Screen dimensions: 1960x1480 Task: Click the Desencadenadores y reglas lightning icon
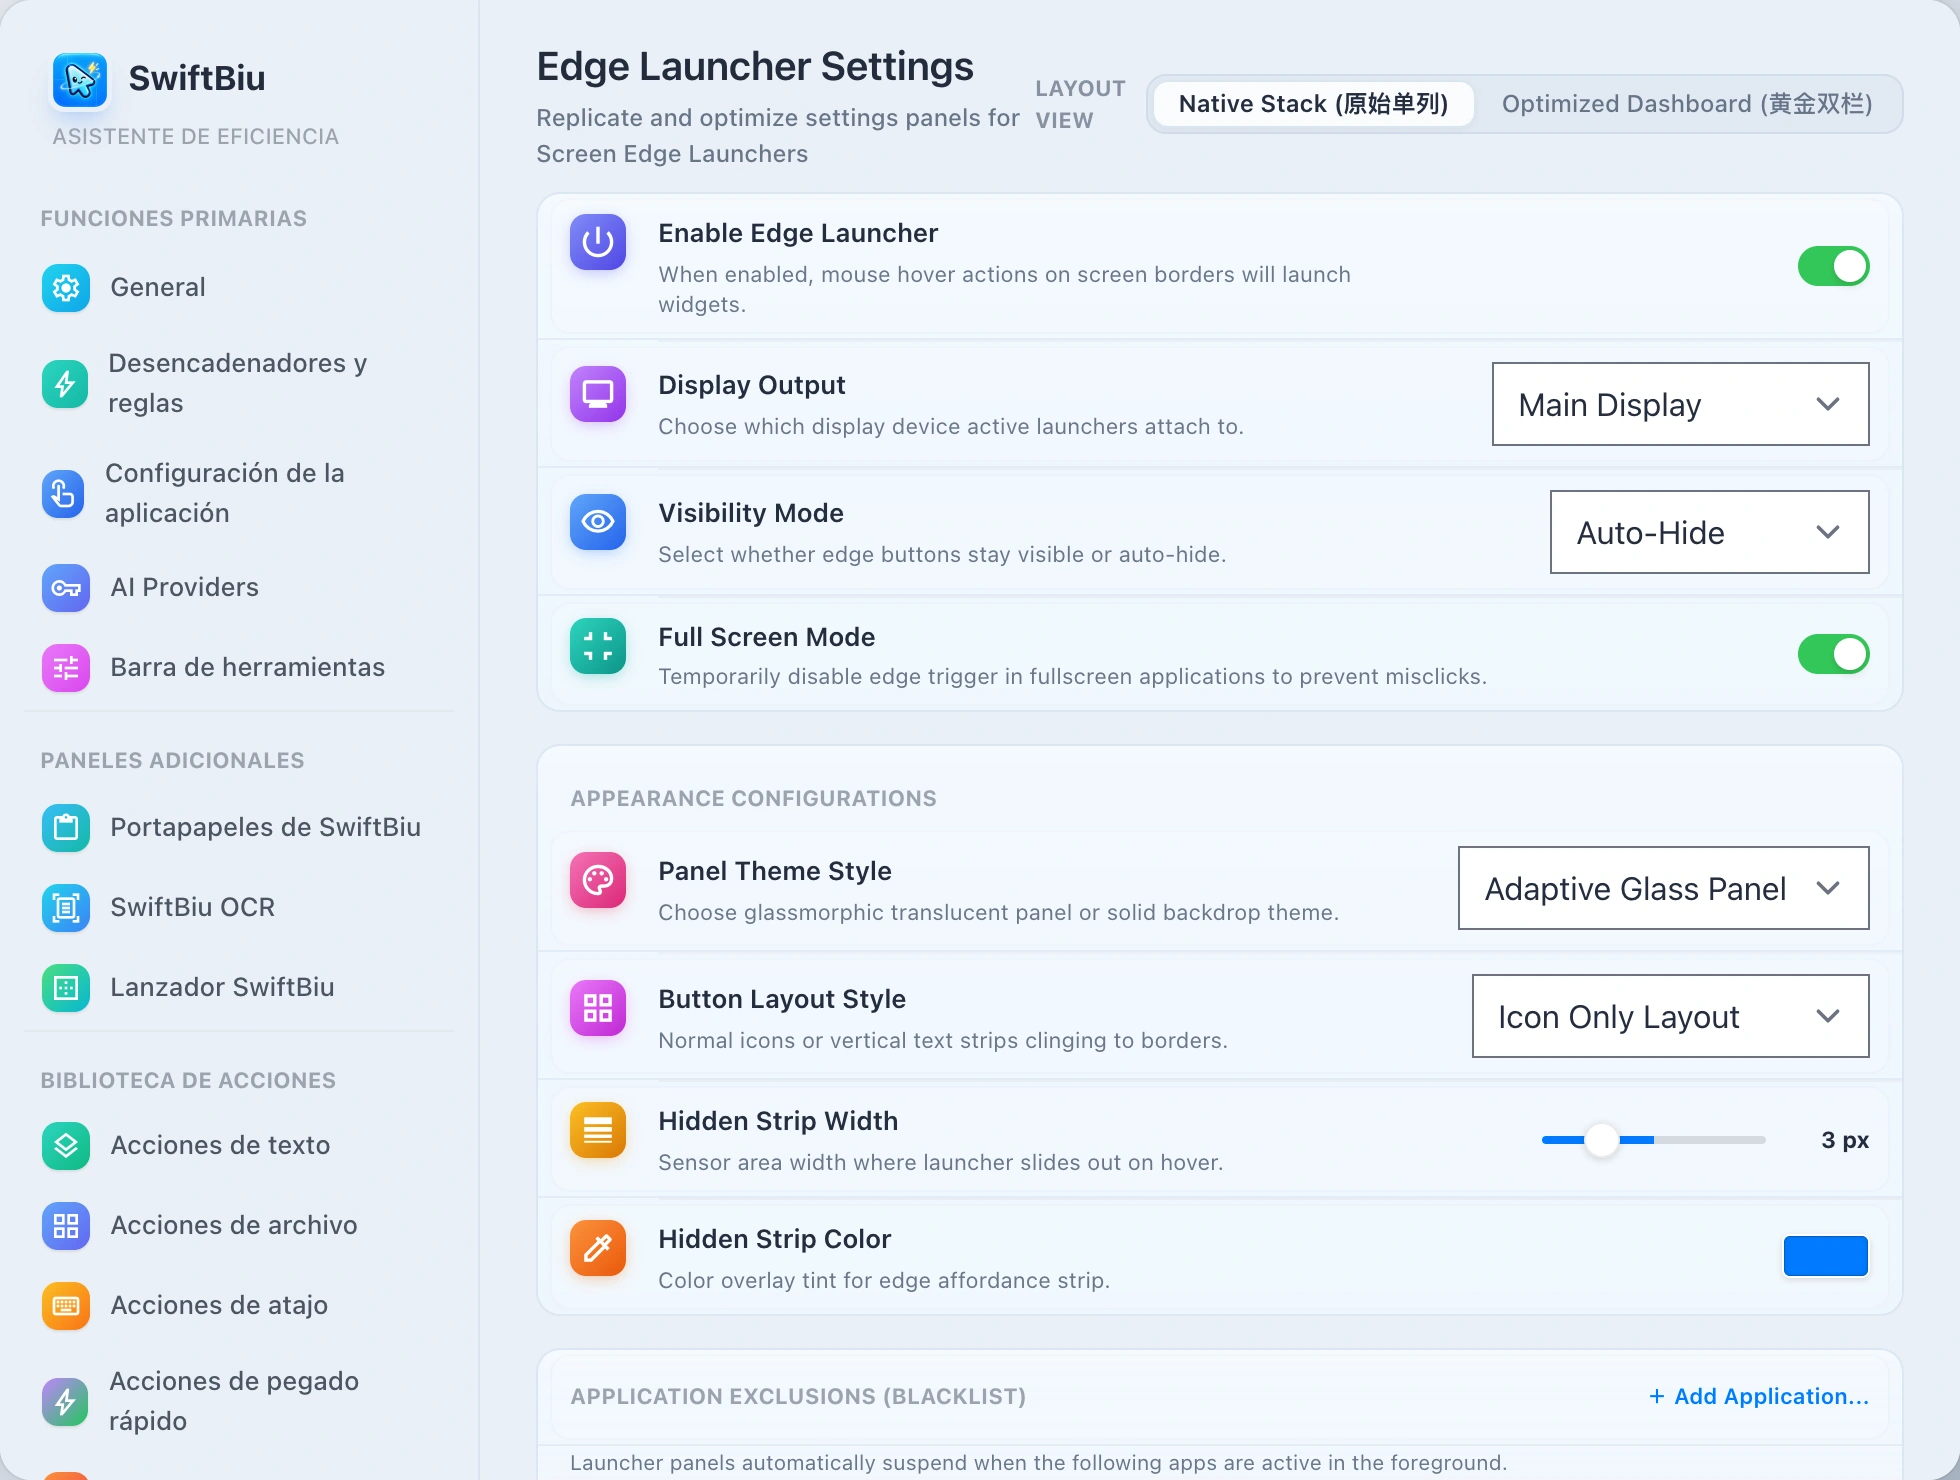click(x=65, y=384)
